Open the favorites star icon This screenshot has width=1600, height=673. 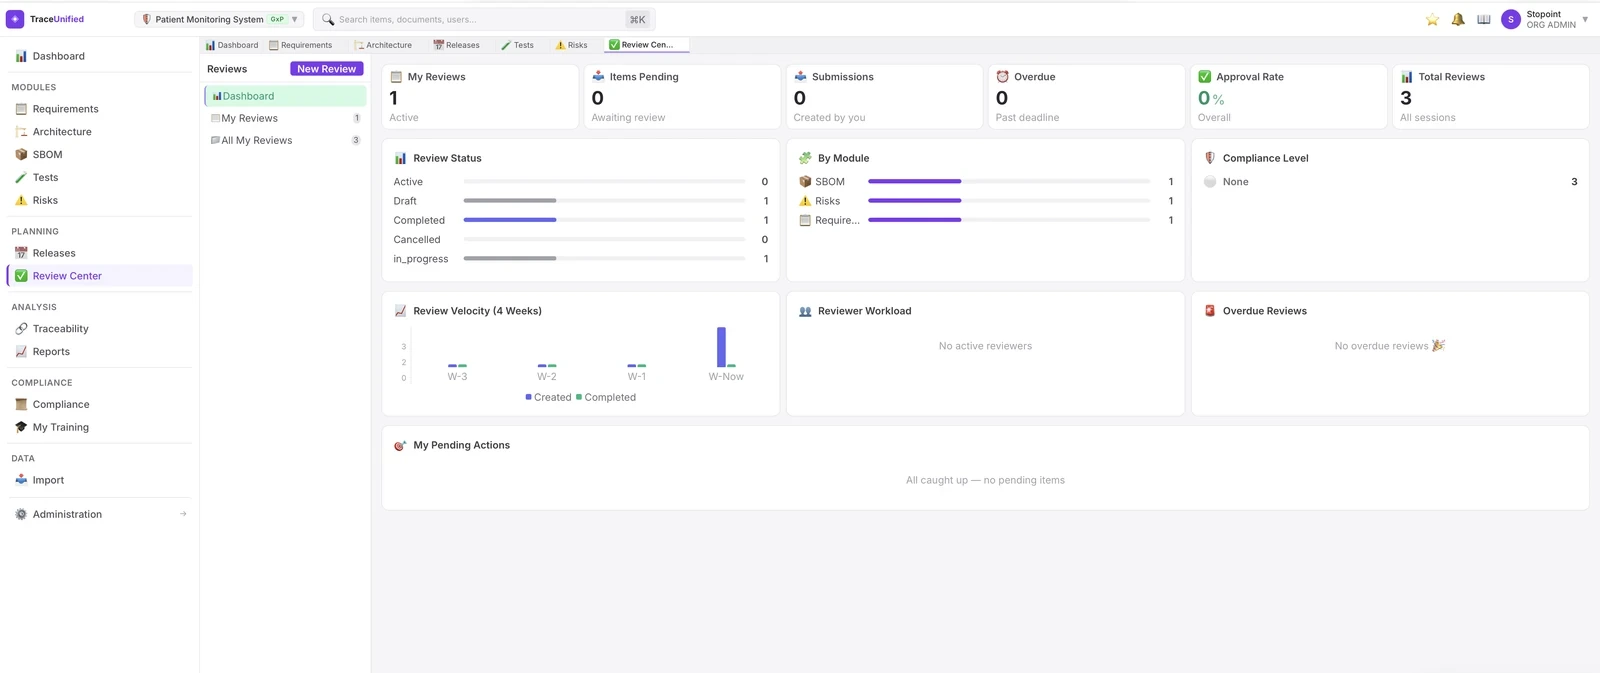pos(1432,19)
